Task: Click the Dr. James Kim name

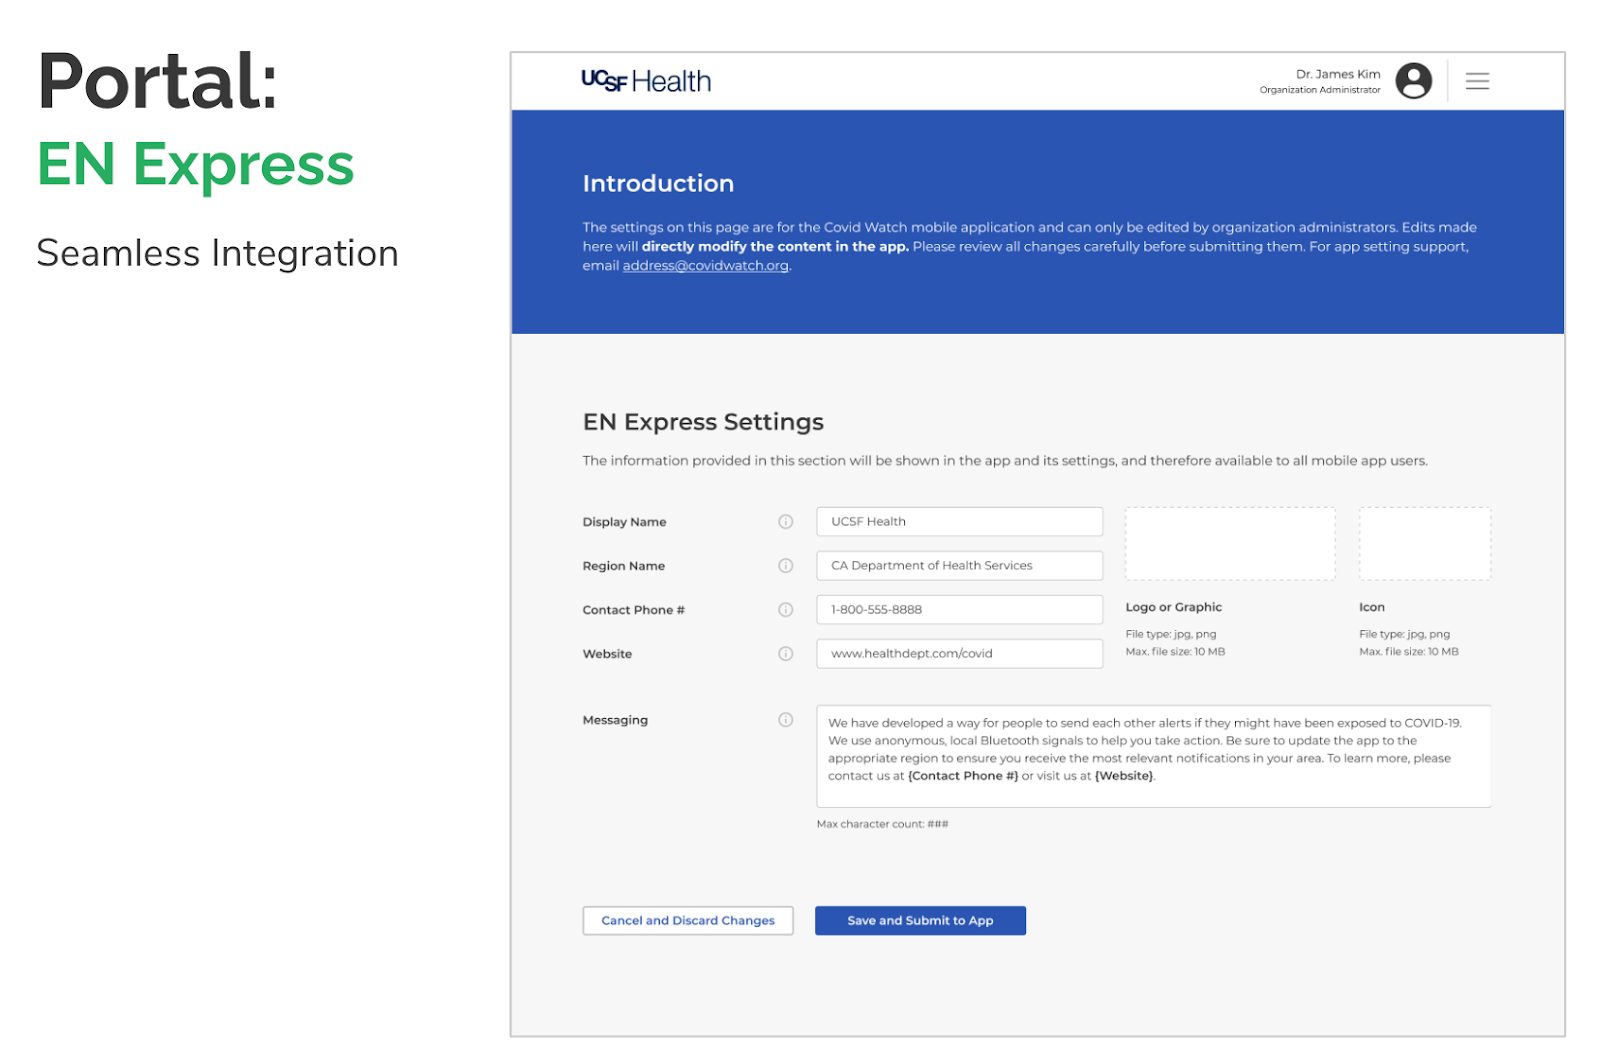Action: (1338, 74)
